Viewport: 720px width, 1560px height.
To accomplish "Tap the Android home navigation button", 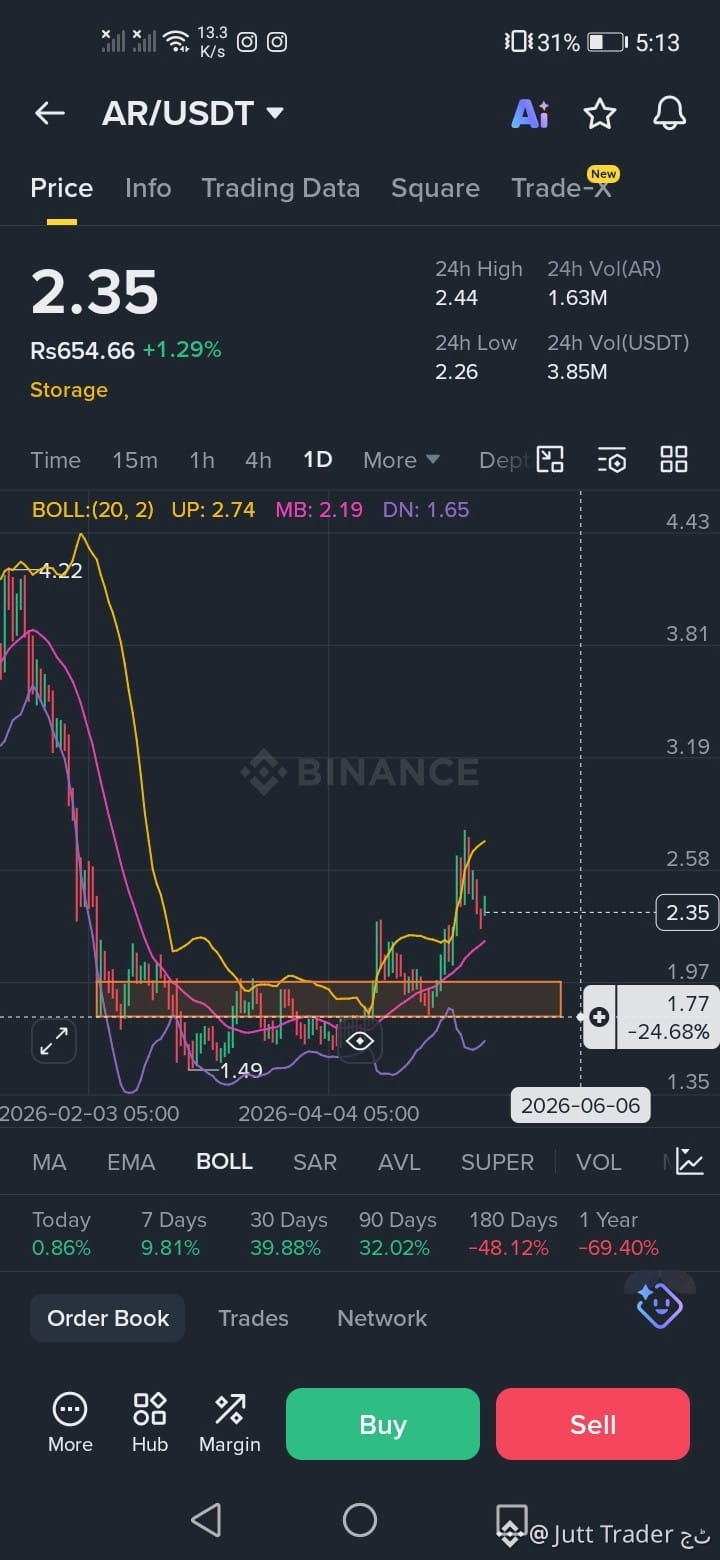I will [360, 1520].
